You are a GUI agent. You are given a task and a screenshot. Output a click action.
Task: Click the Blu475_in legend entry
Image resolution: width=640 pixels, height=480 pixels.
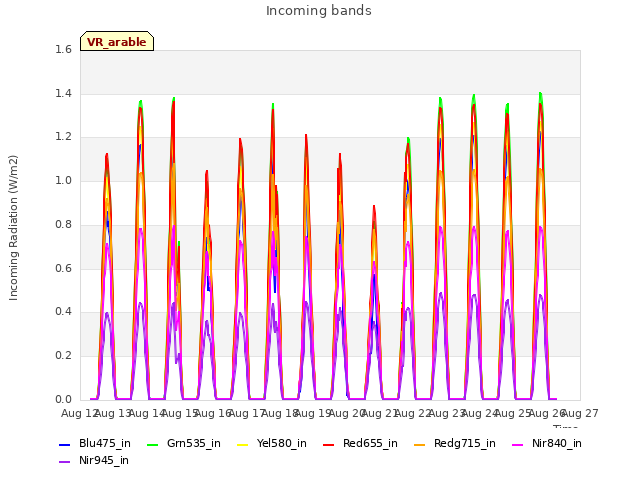[x=95, y=444]
